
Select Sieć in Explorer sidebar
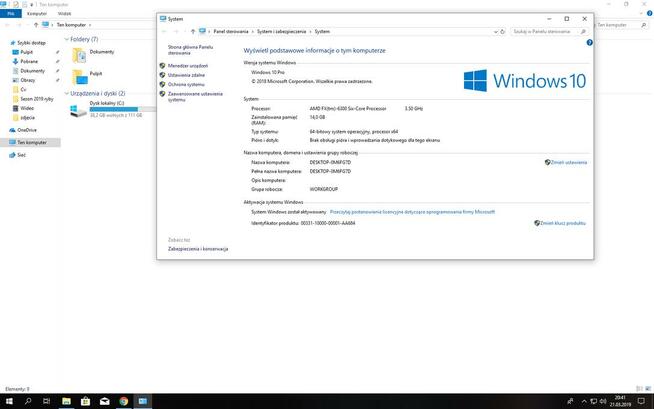21,155
